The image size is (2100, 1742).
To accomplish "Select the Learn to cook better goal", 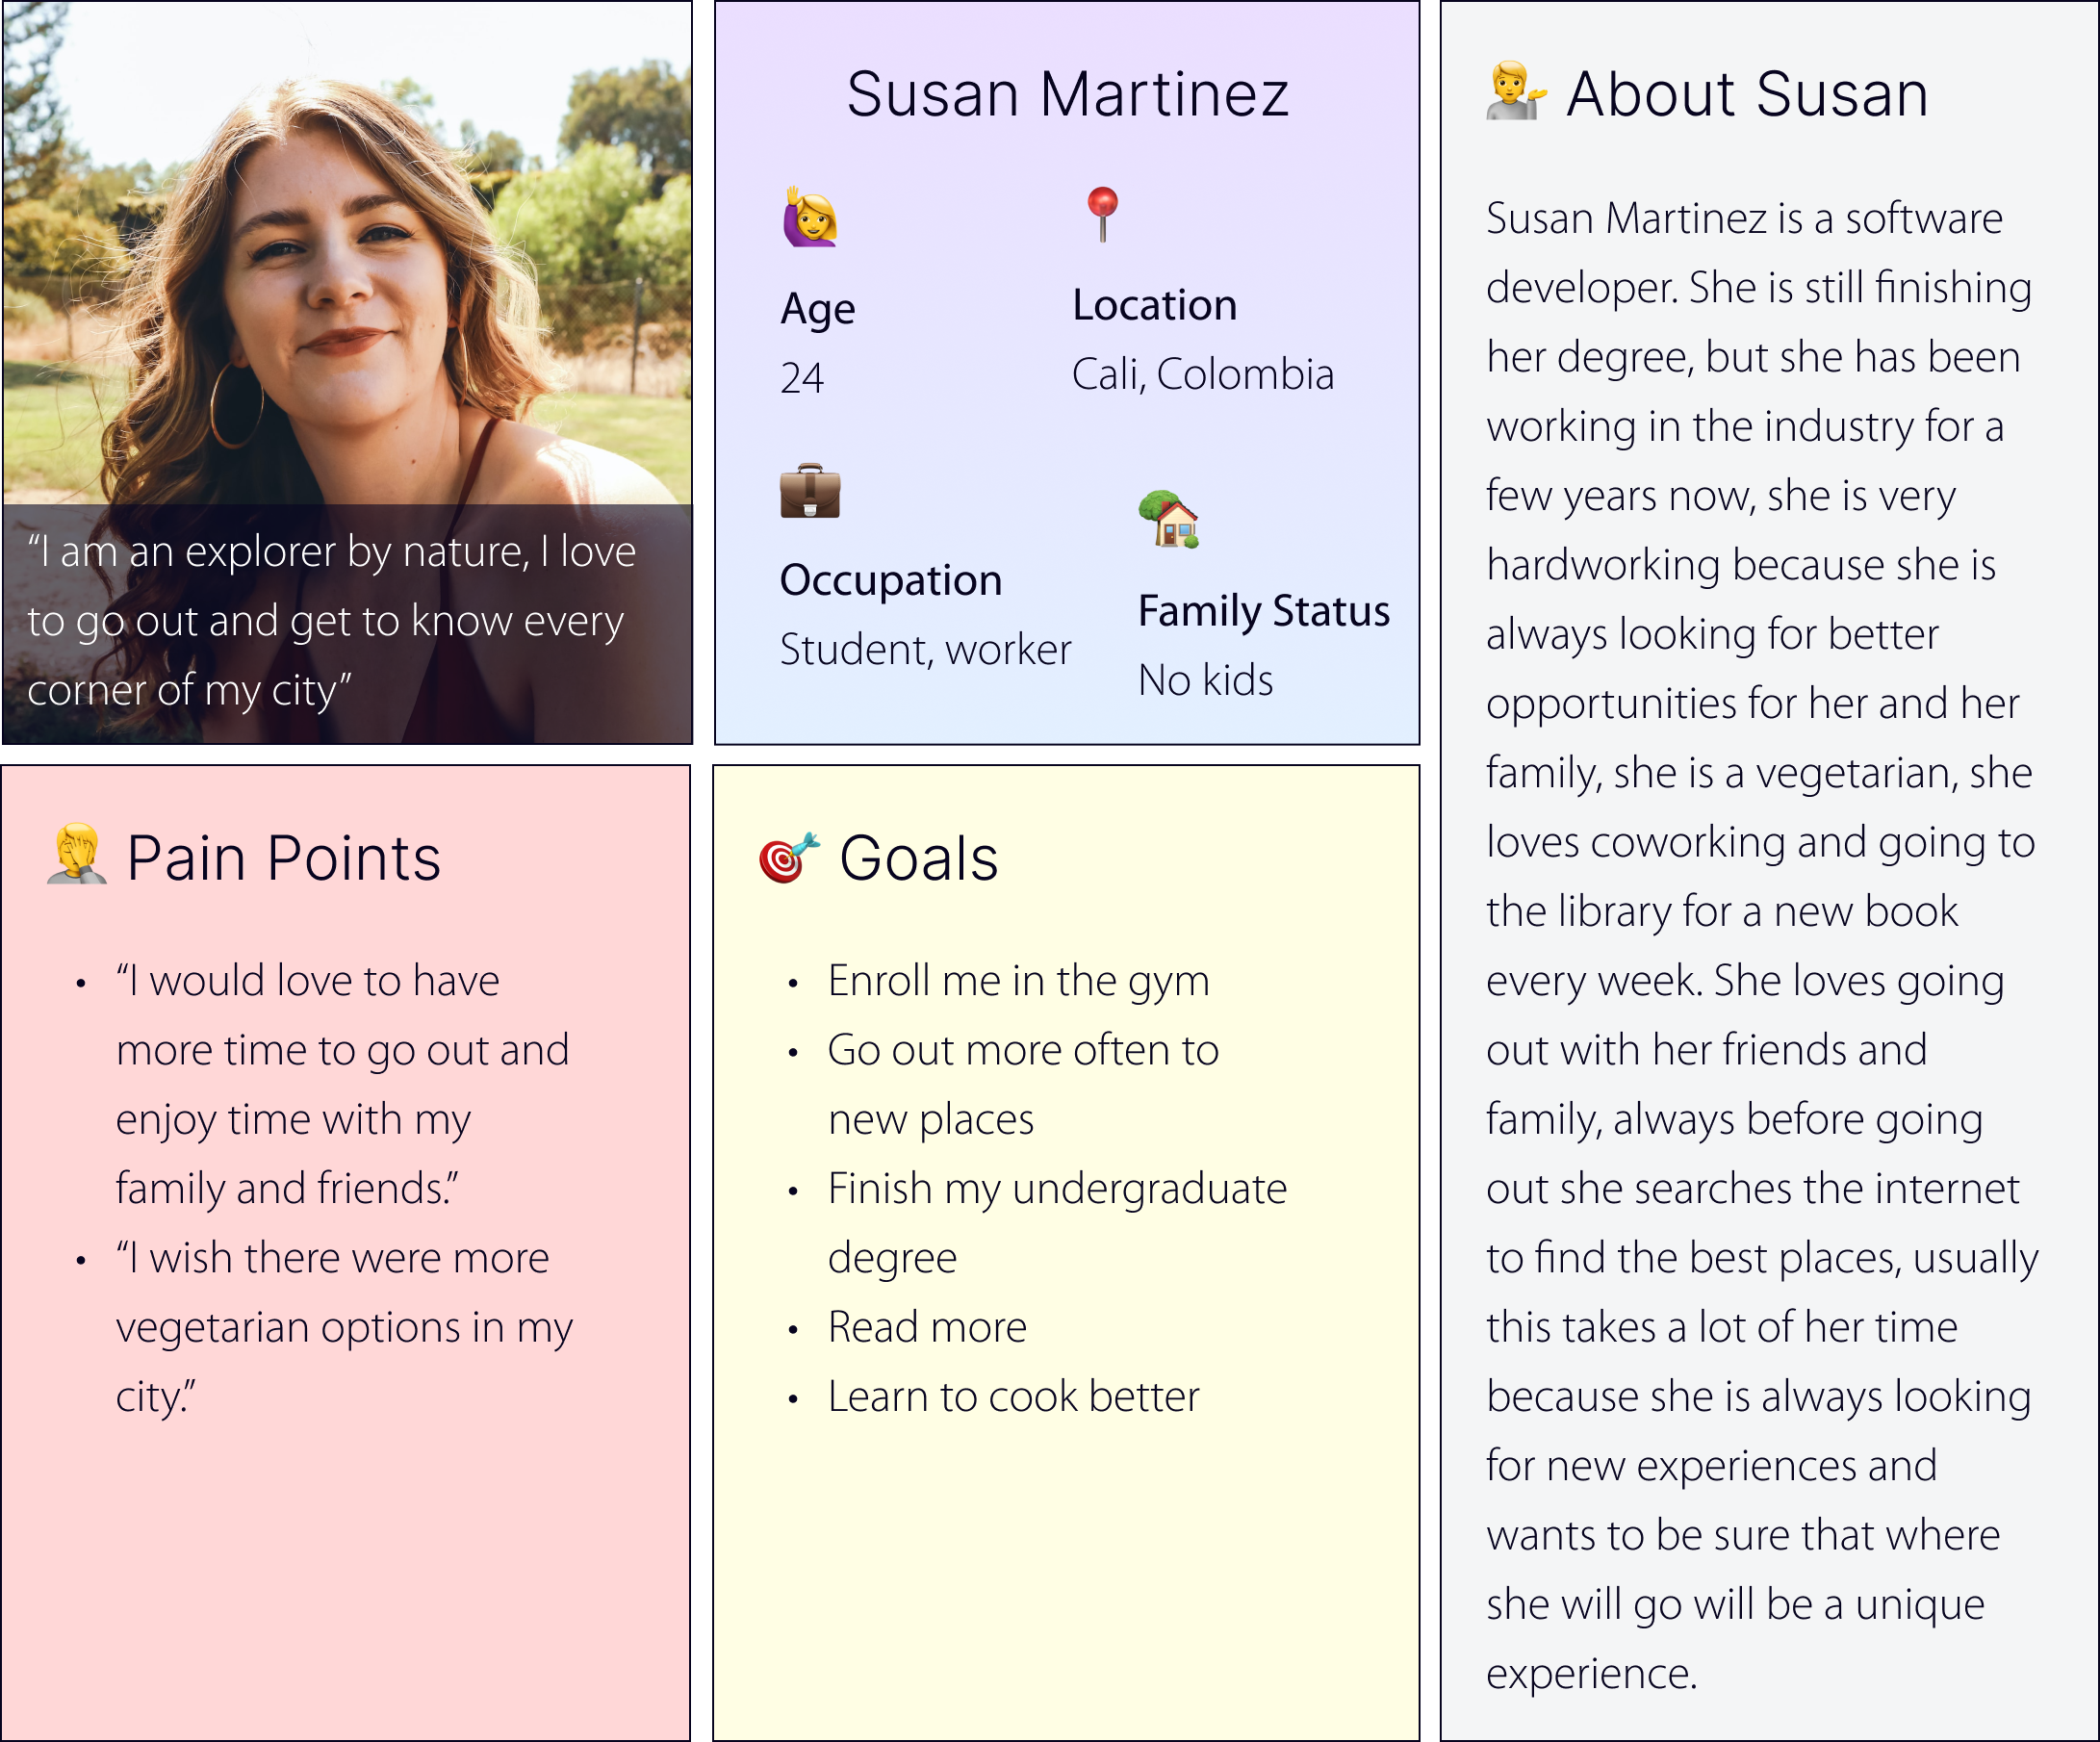I will coord(1013,1397).
